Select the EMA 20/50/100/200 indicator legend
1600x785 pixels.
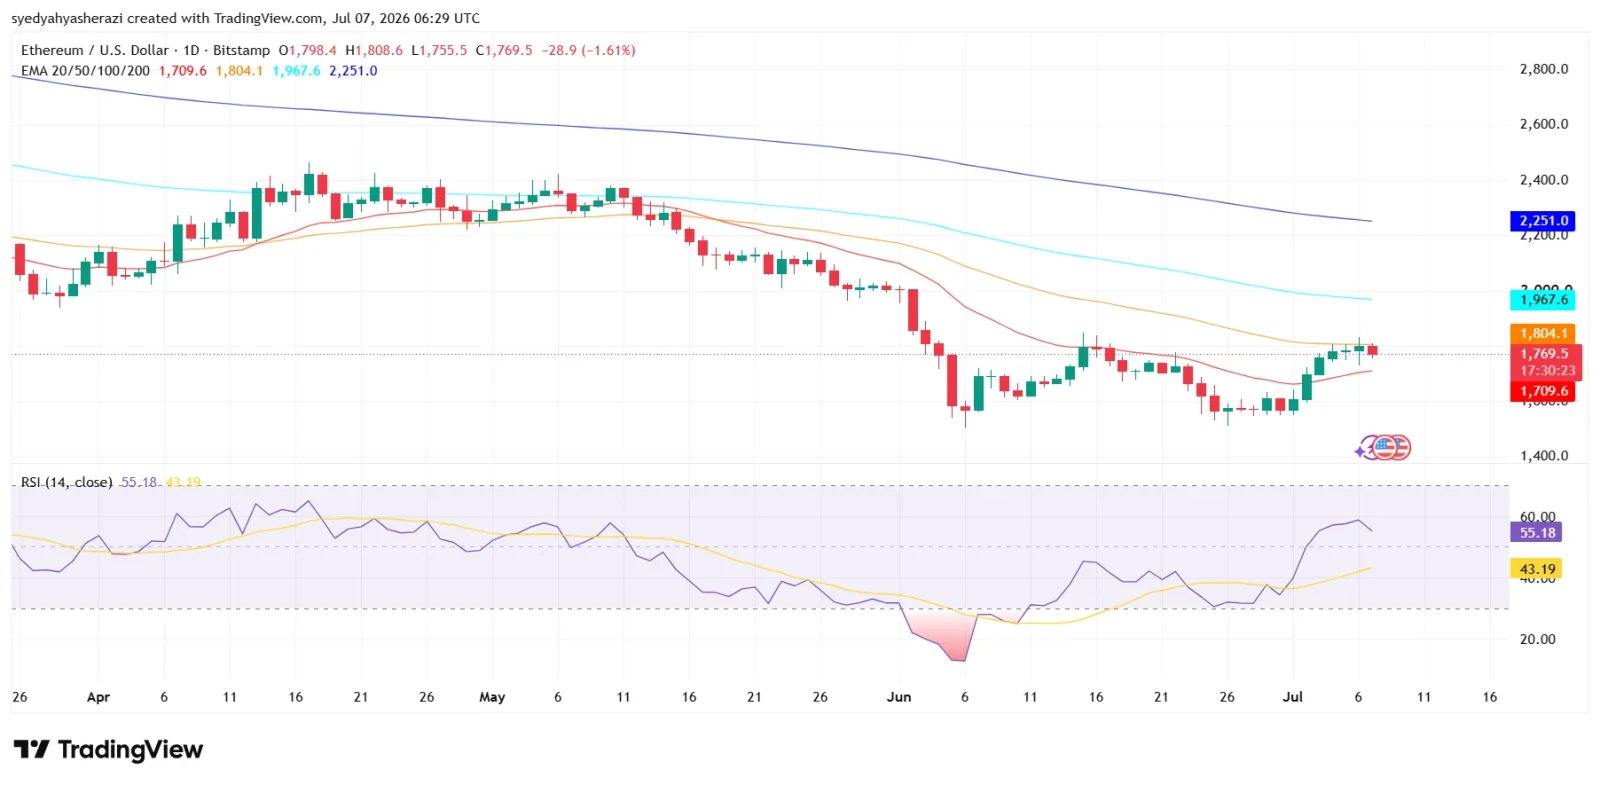tap(85, 71)
